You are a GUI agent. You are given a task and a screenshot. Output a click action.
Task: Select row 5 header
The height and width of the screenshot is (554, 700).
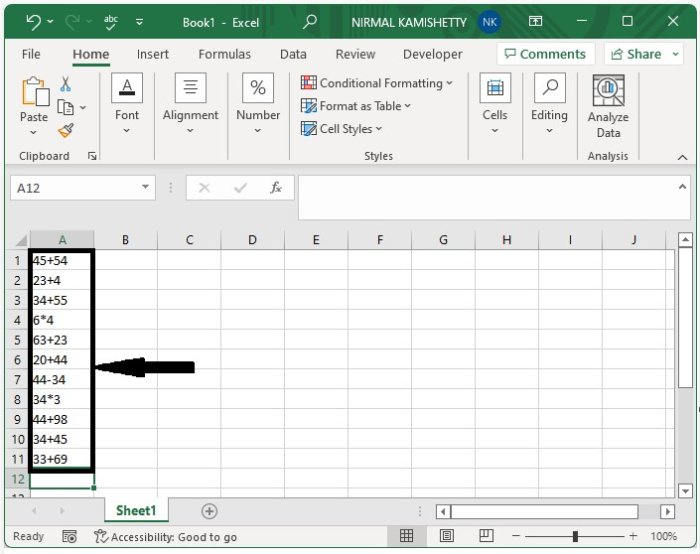click(x=17, y=340)
